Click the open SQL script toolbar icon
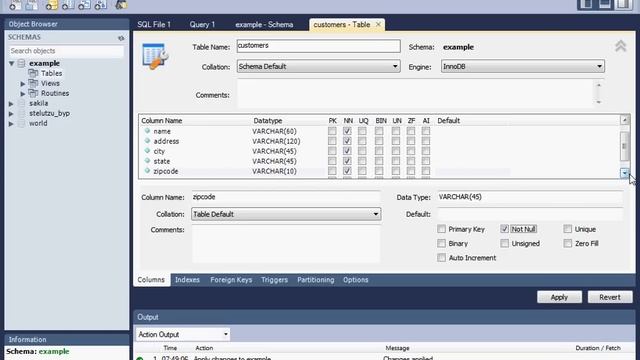Image resolution: width=640 pixels, height=360 pixels. [x=31, y=5]
